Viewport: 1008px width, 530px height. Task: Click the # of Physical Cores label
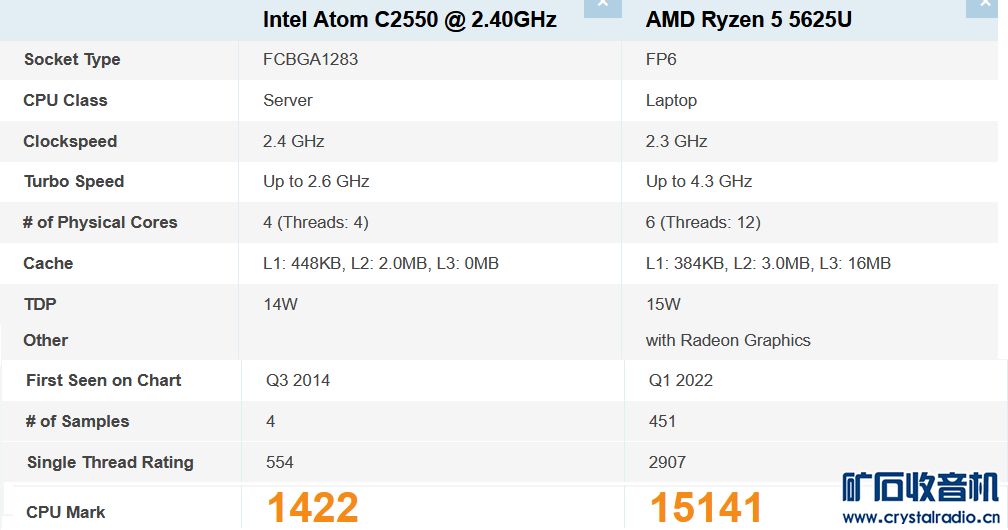100,222
